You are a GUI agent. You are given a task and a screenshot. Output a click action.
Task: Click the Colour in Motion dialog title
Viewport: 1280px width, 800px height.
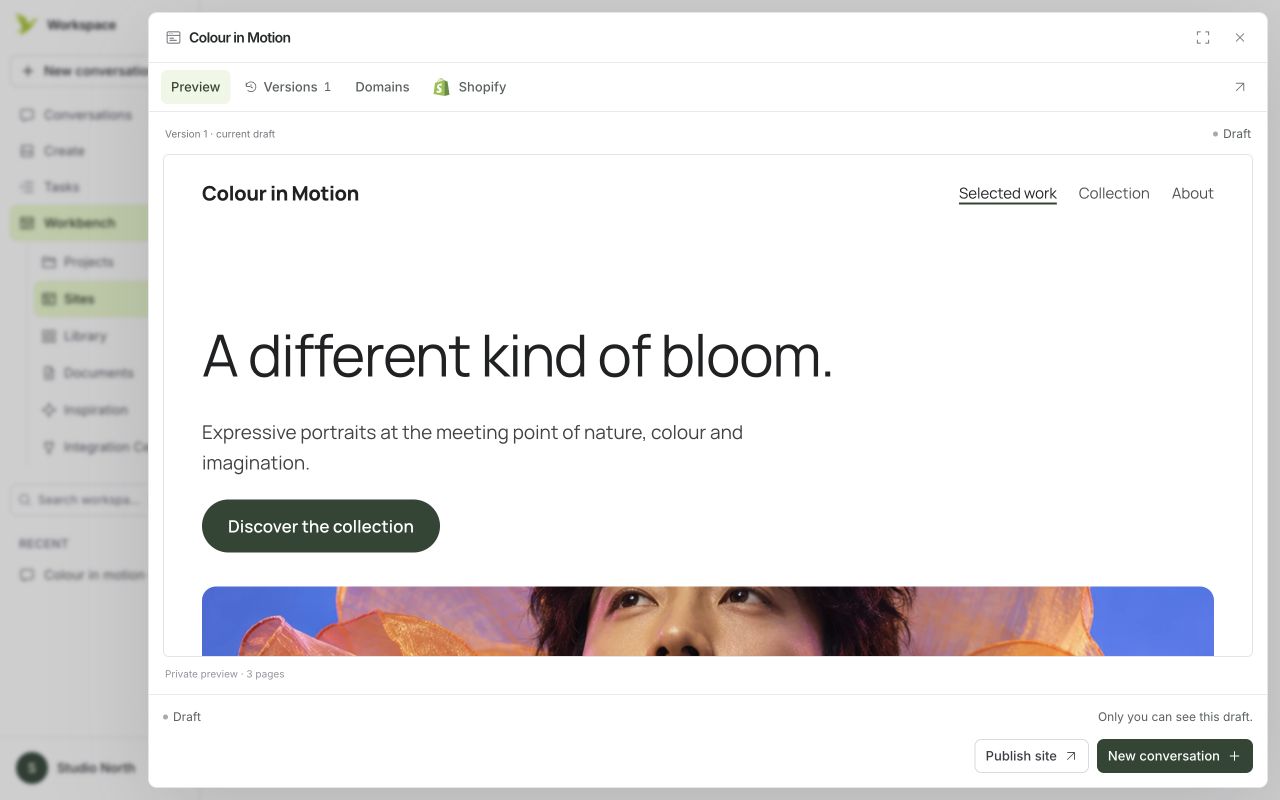coord(240,37)
